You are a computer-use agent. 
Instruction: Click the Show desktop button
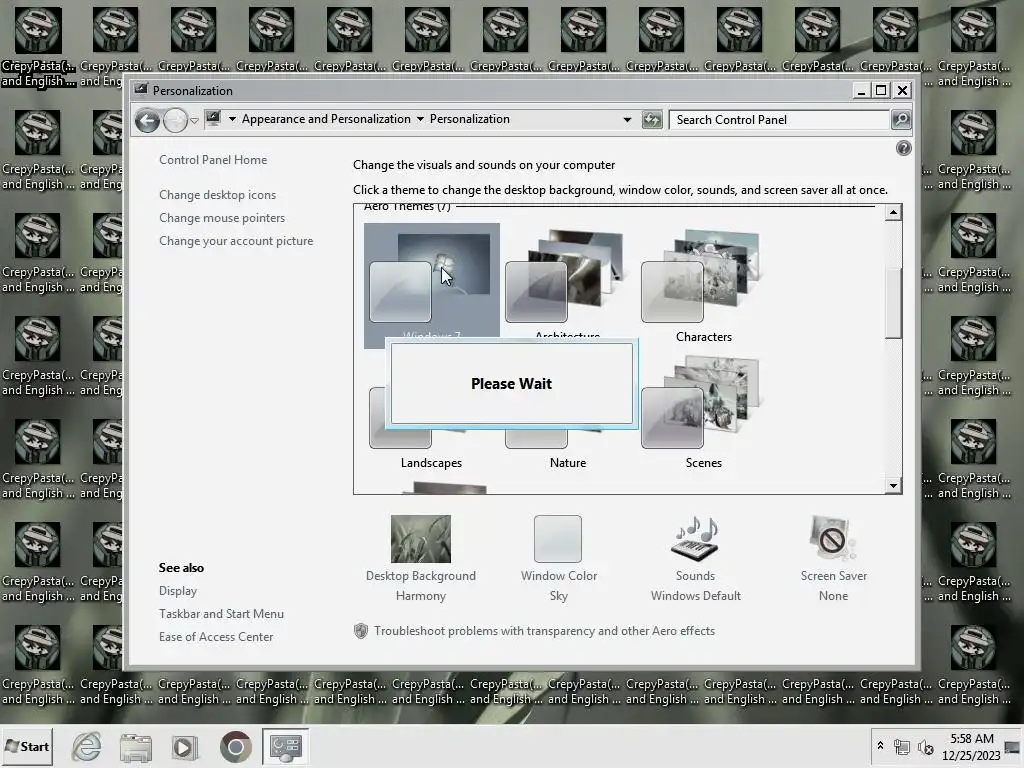[x=1014, y=746]
